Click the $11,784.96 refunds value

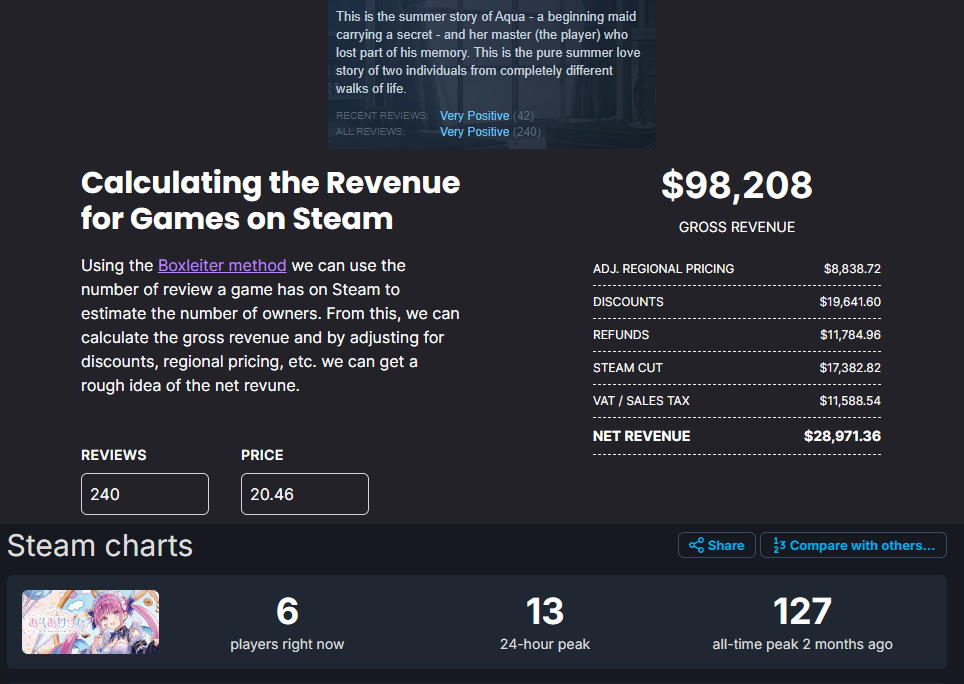coord(850,335)
